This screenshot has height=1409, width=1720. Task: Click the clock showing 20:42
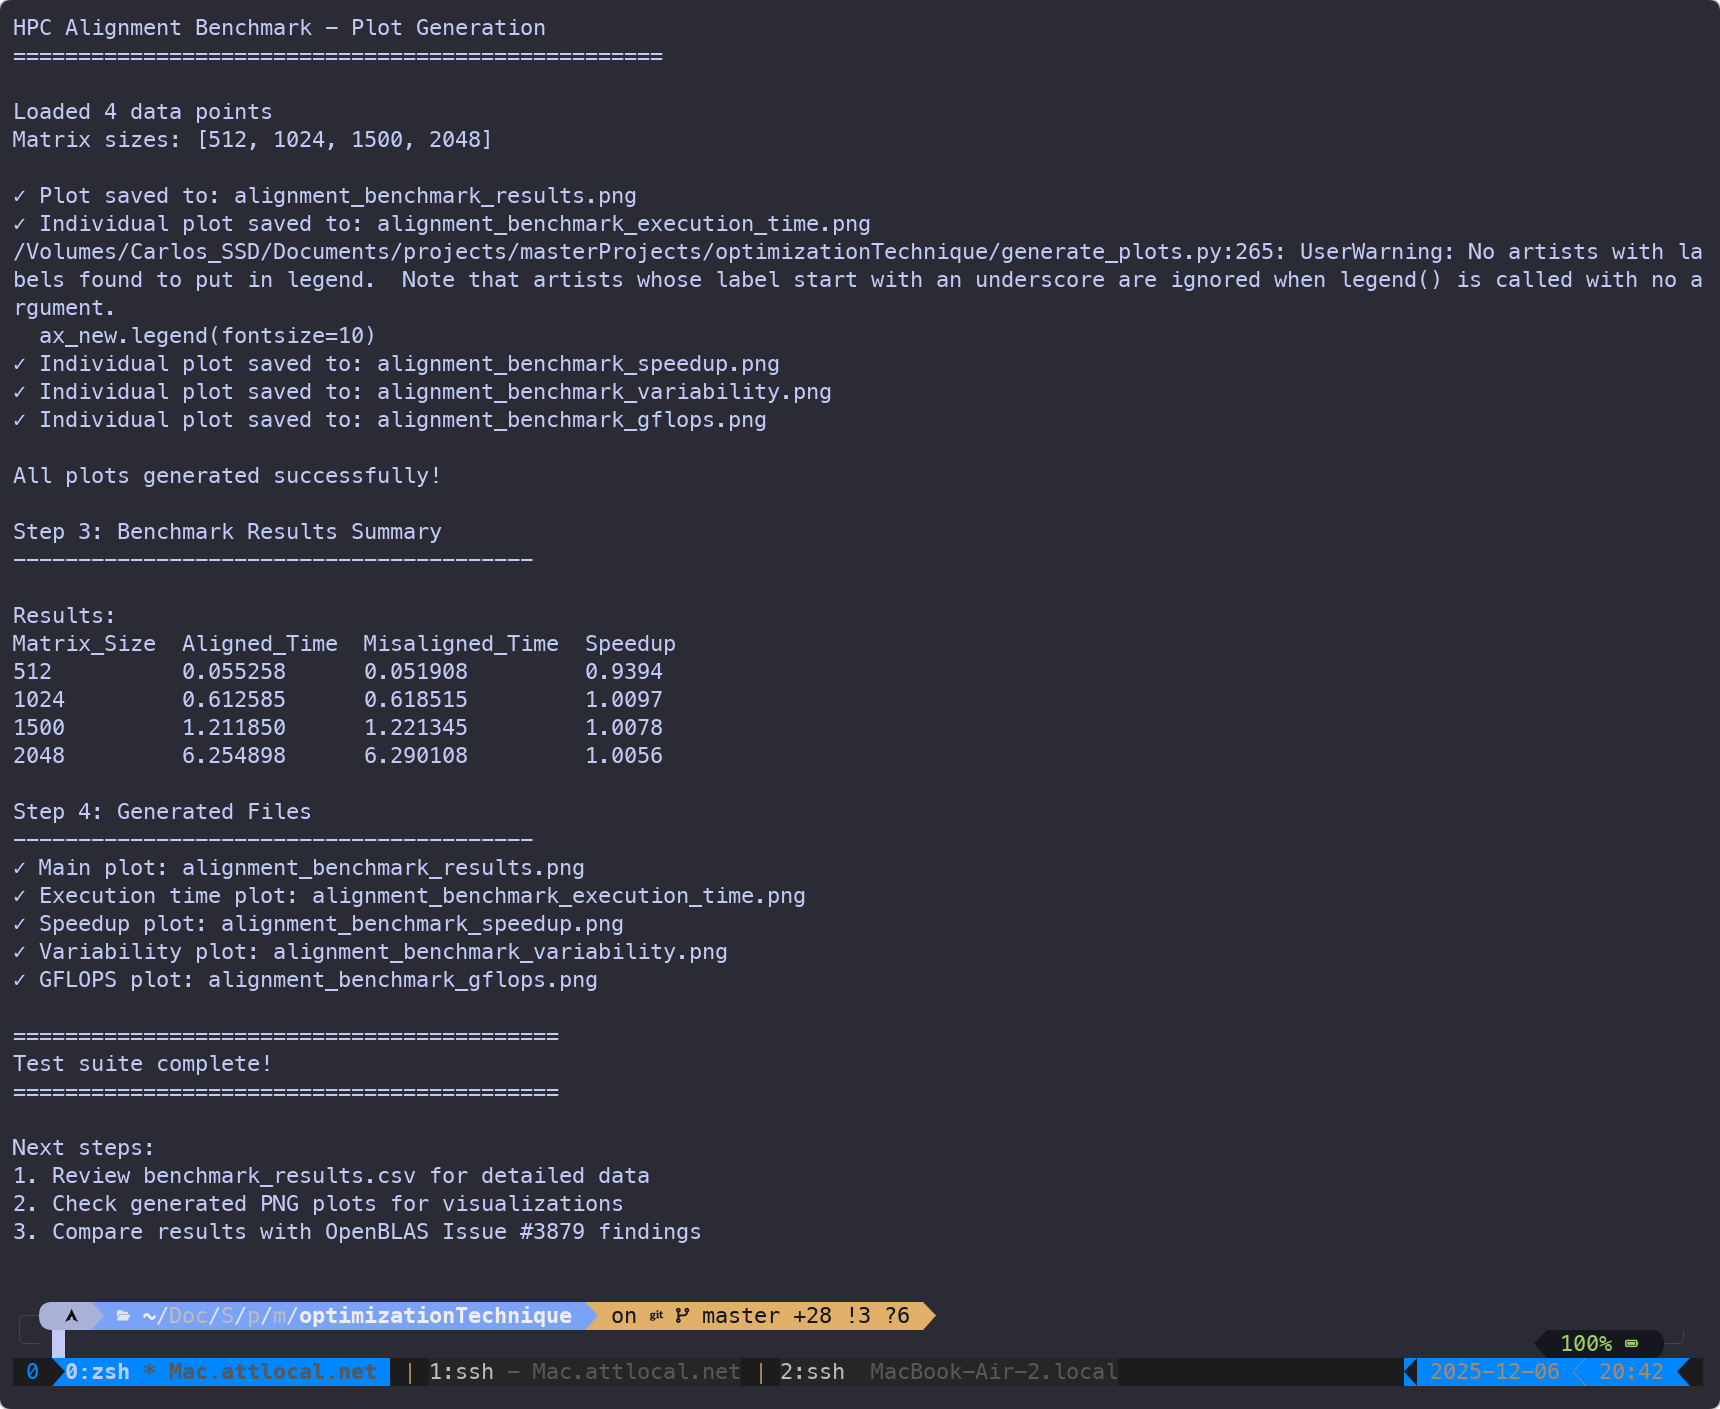click(x=1630, y=1372)
